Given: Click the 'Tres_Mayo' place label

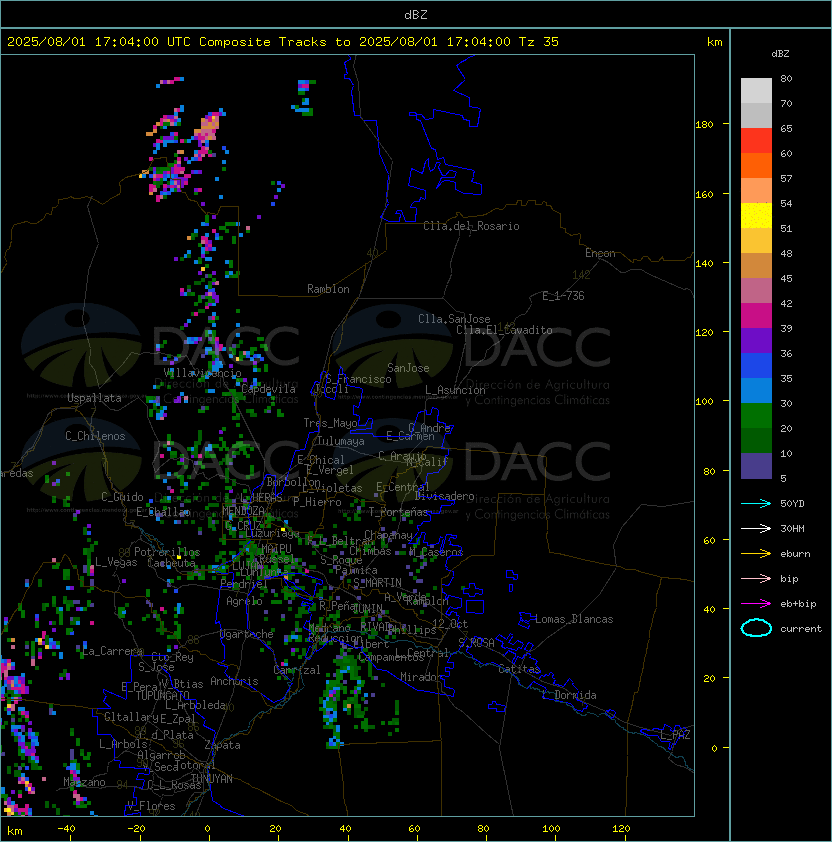Looking at the screenshot, I should (x=330, y=423).
